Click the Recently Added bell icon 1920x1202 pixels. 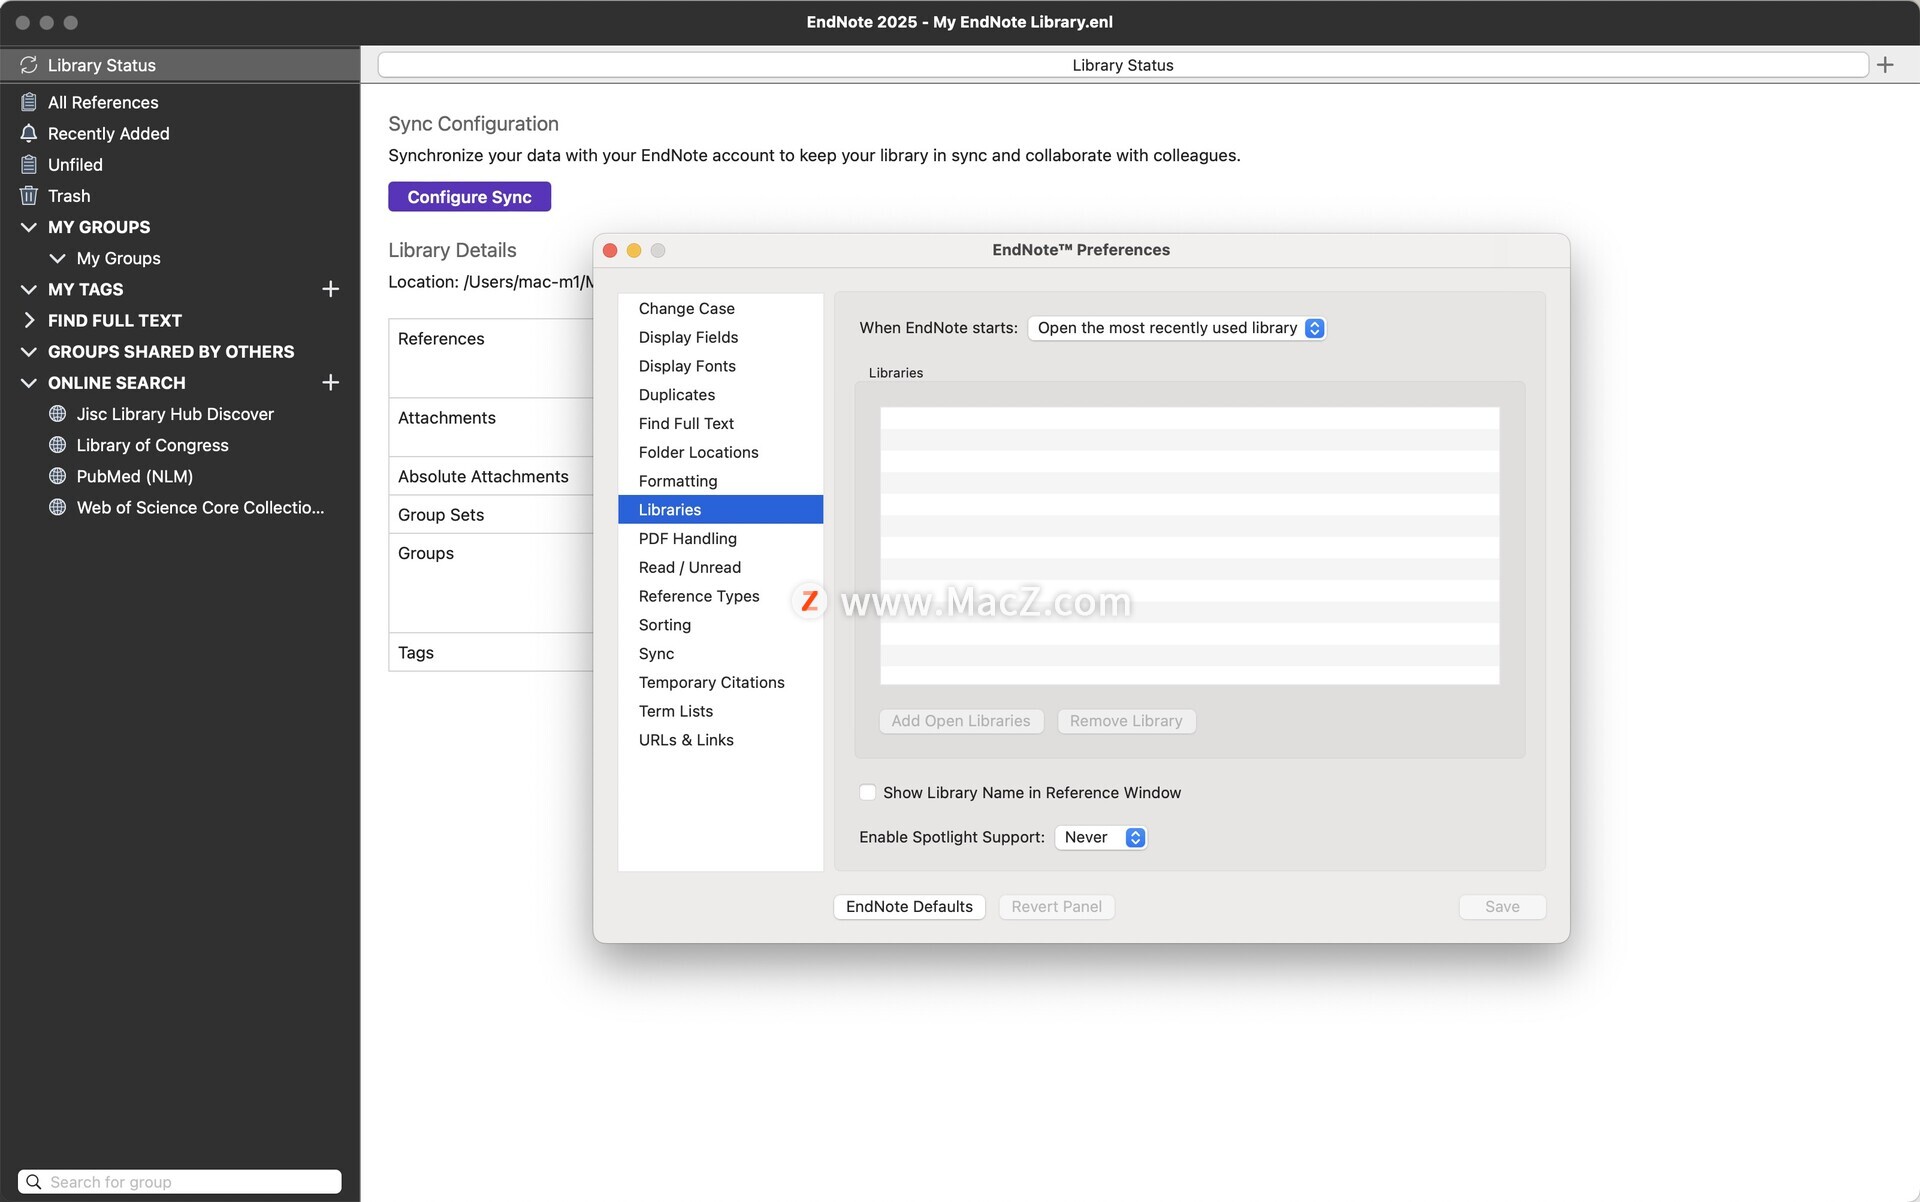[28, 133]
